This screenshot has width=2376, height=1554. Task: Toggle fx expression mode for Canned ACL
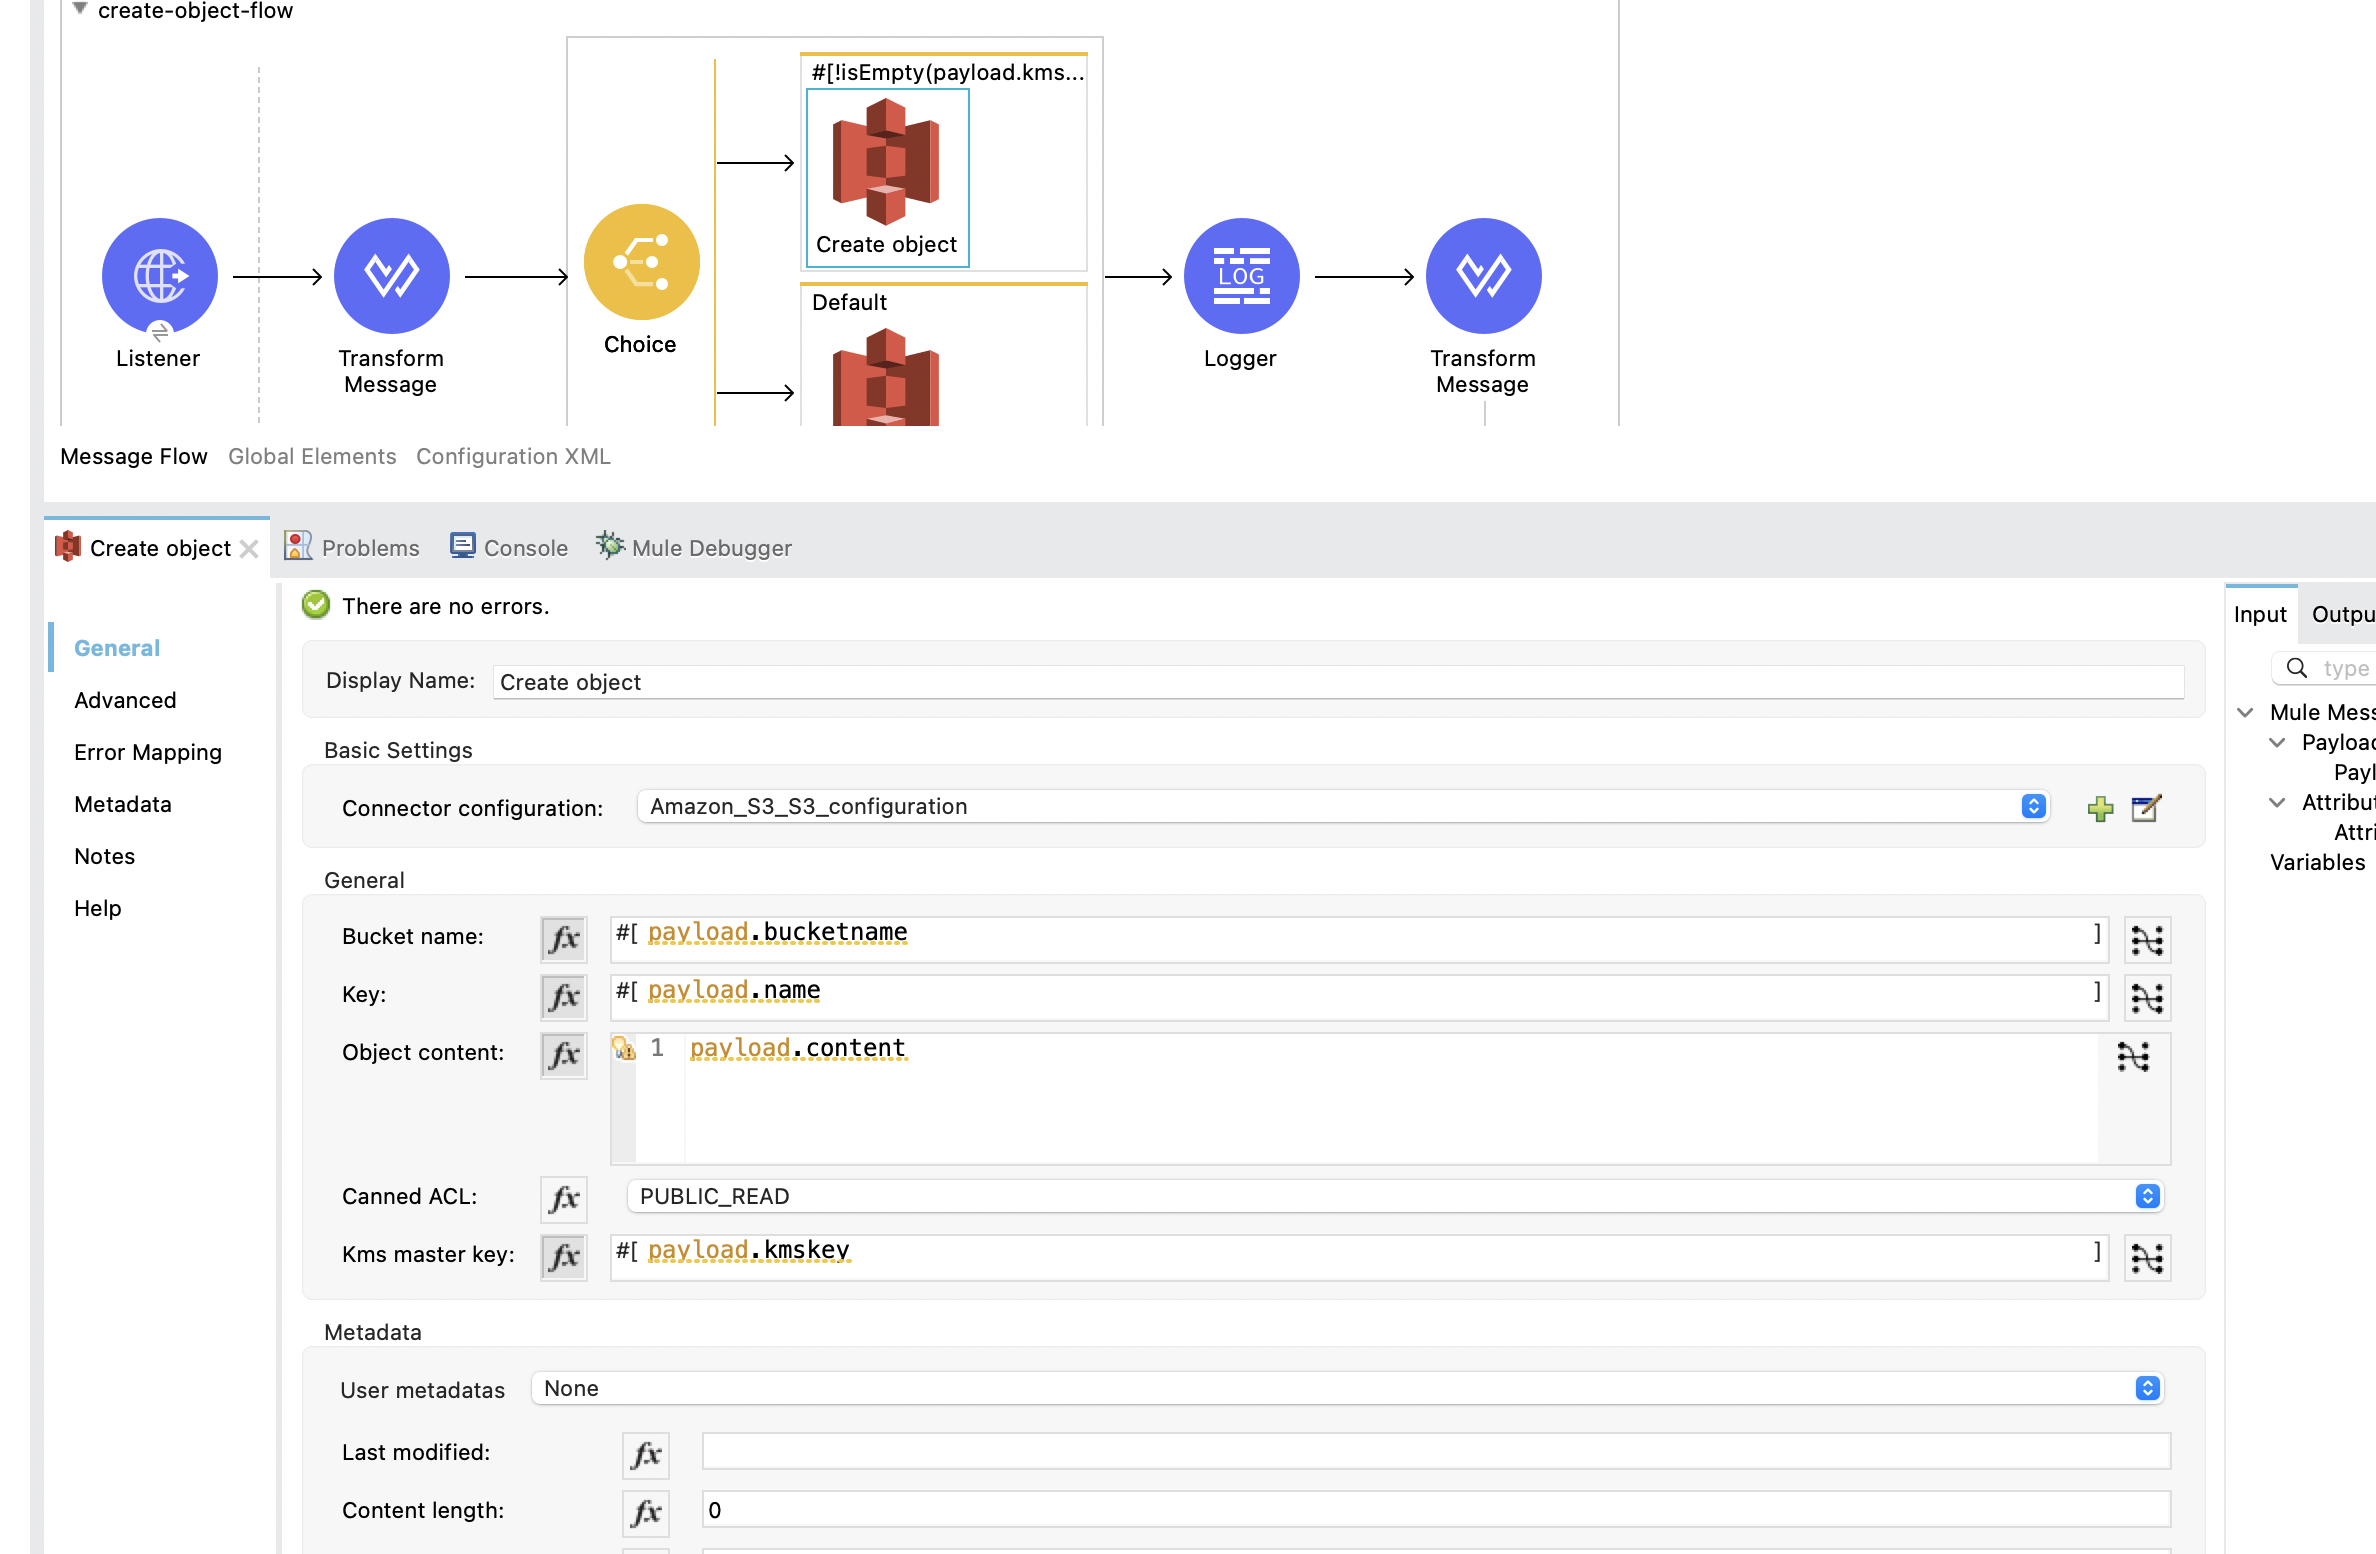(563, 1199)
